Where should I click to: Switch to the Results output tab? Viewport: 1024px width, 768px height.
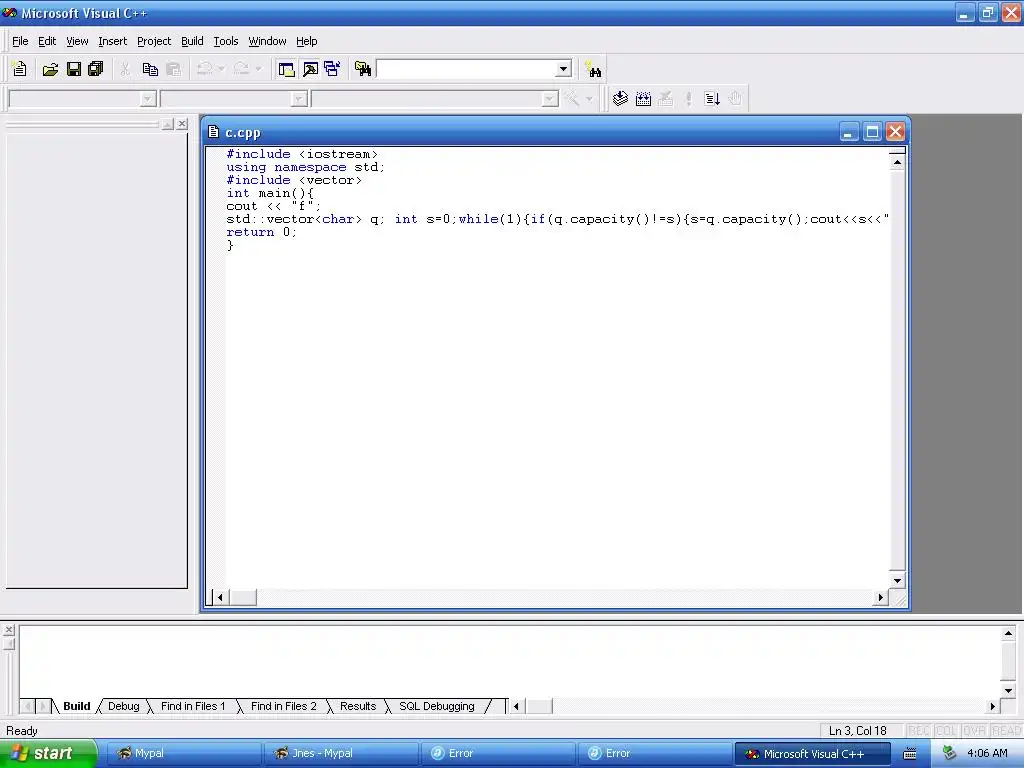click(x=358, y=706)
